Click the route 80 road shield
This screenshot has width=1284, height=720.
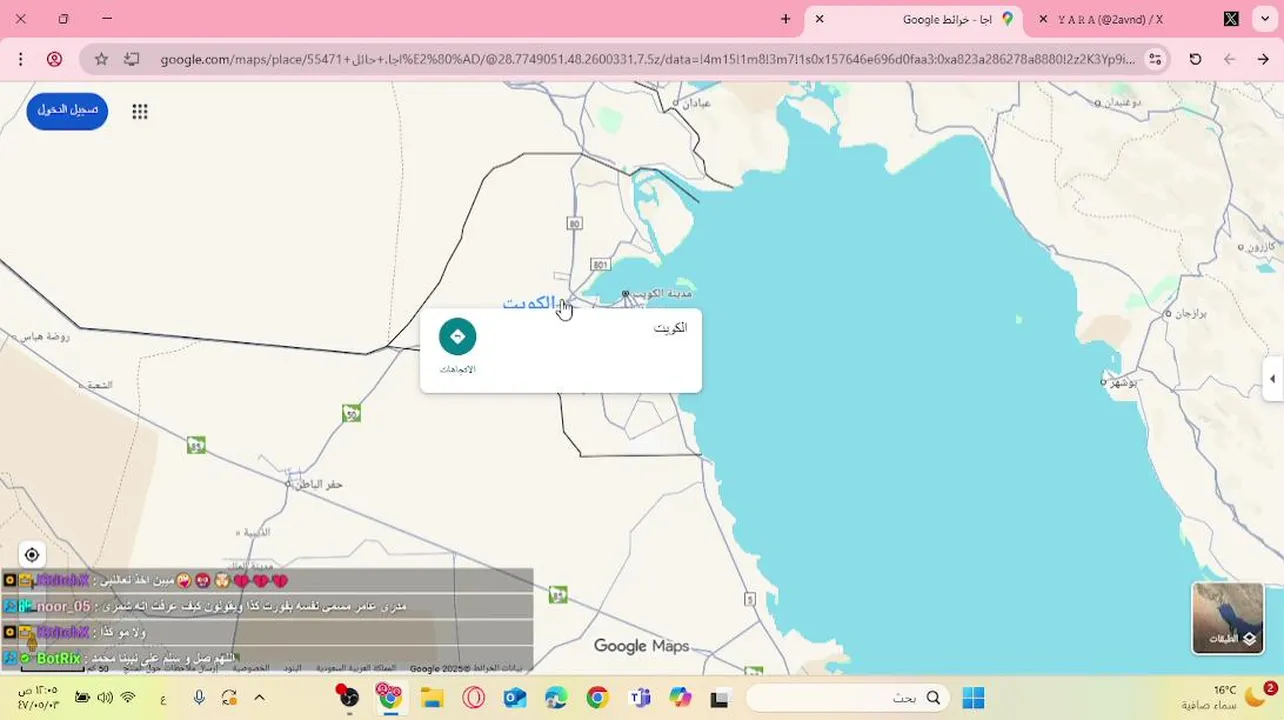[574, 223]
